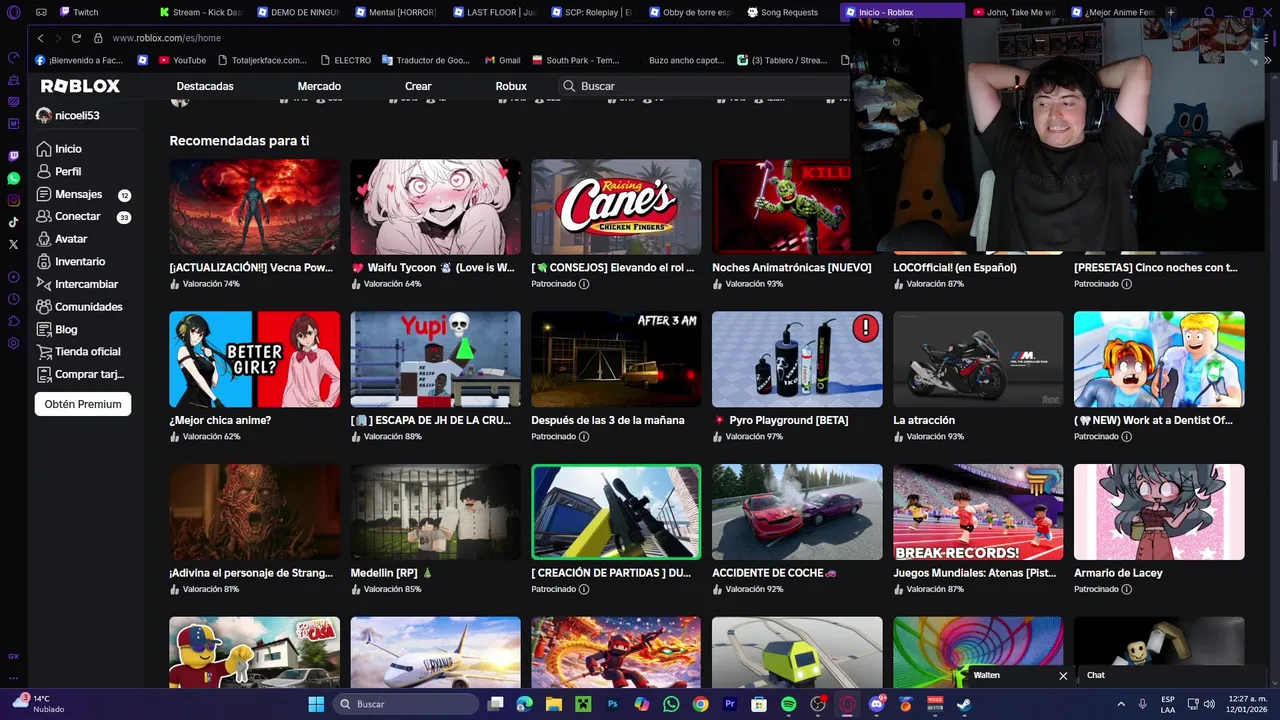Screen dimensions: 1280x720
Task: Open Photoshop from the taskbar
Action: 613,704
